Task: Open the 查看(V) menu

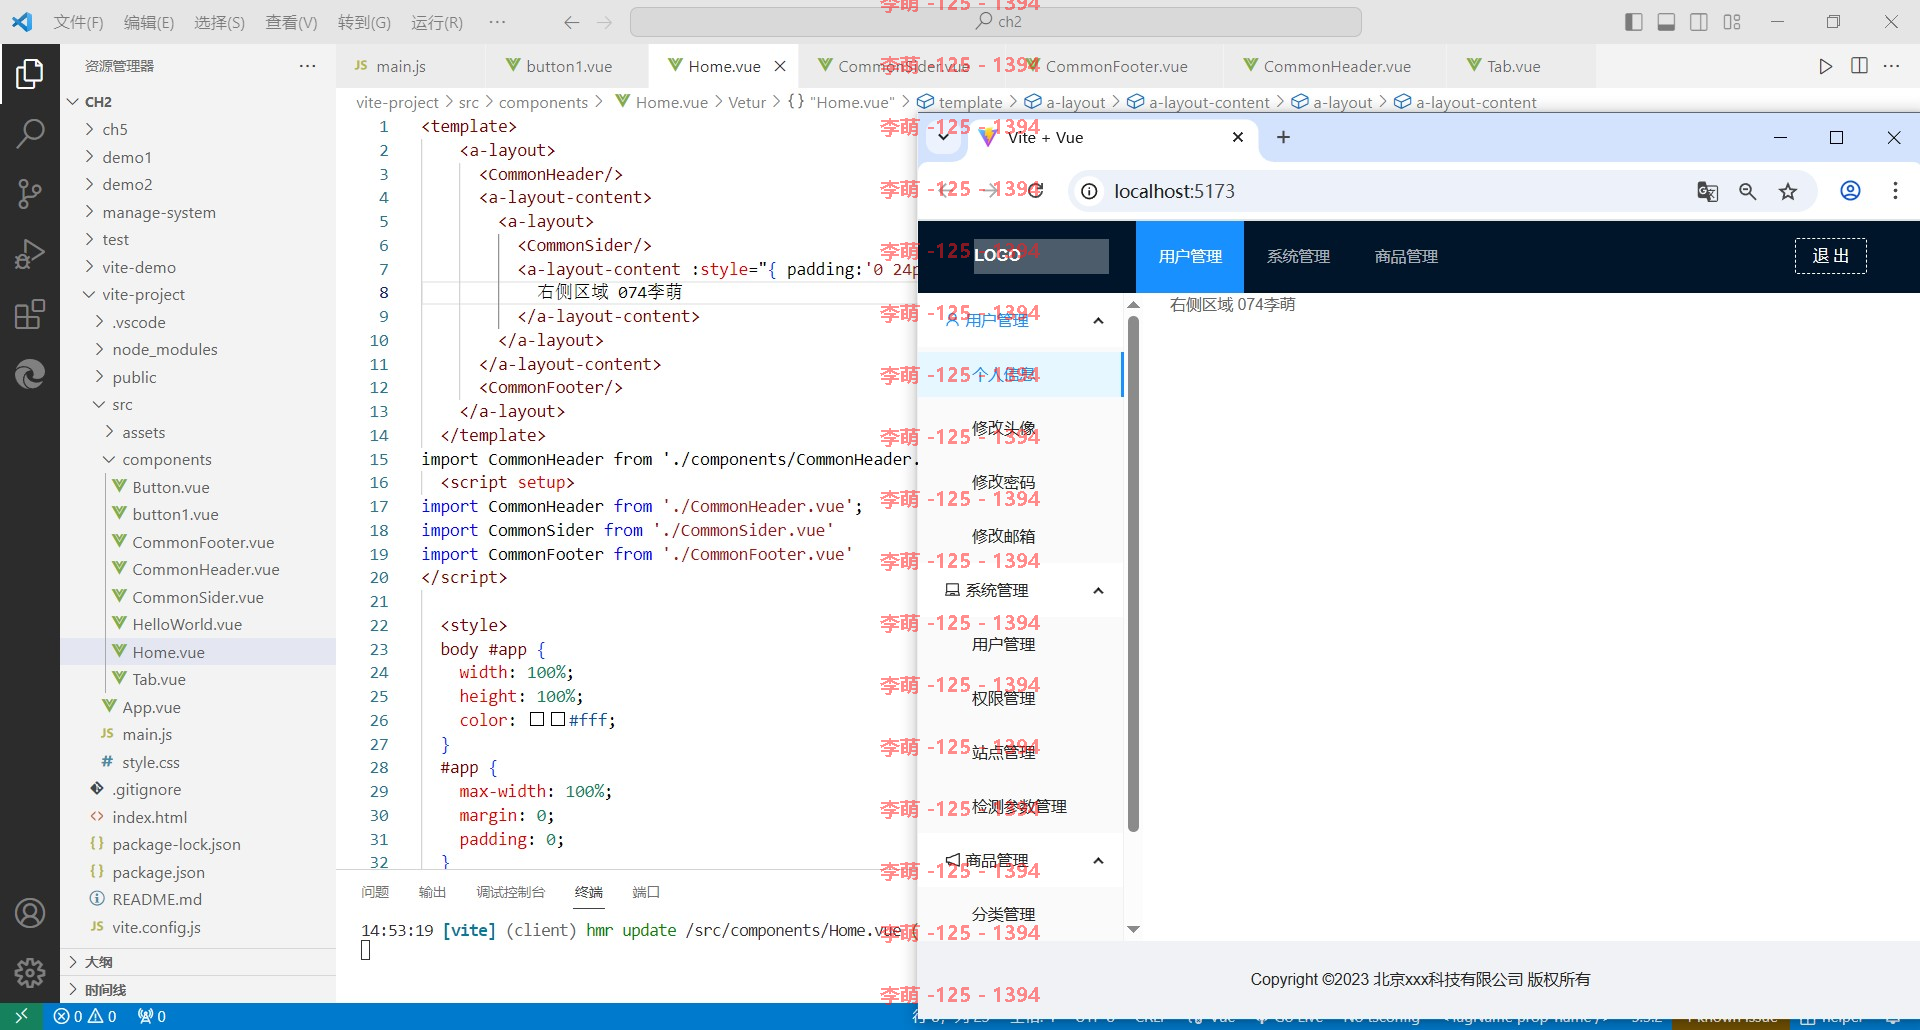Action: click(x=291, y=22)
